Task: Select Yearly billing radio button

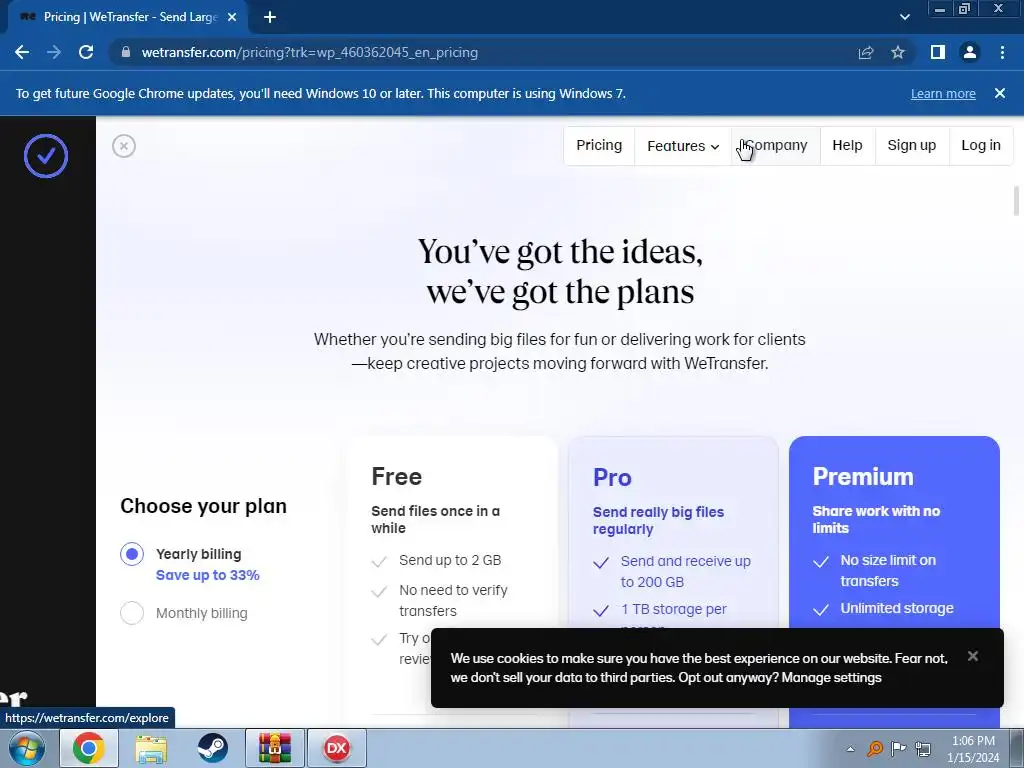Action: [x=132, y=554]
